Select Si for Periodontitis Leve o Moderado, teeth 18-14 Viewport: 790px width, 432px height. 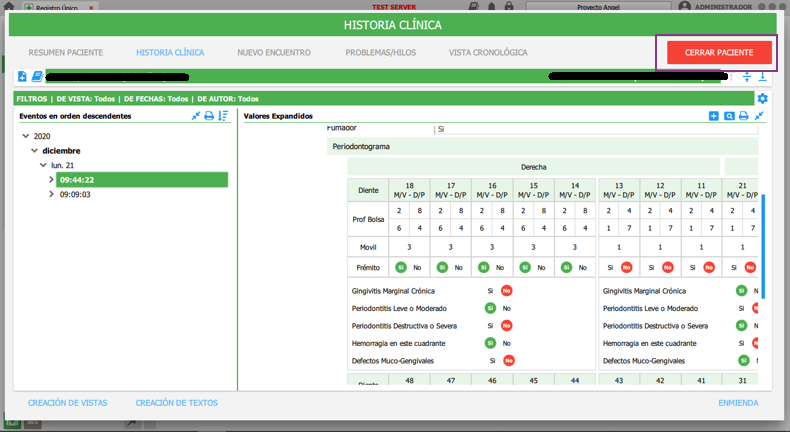[x=490, y=308]
